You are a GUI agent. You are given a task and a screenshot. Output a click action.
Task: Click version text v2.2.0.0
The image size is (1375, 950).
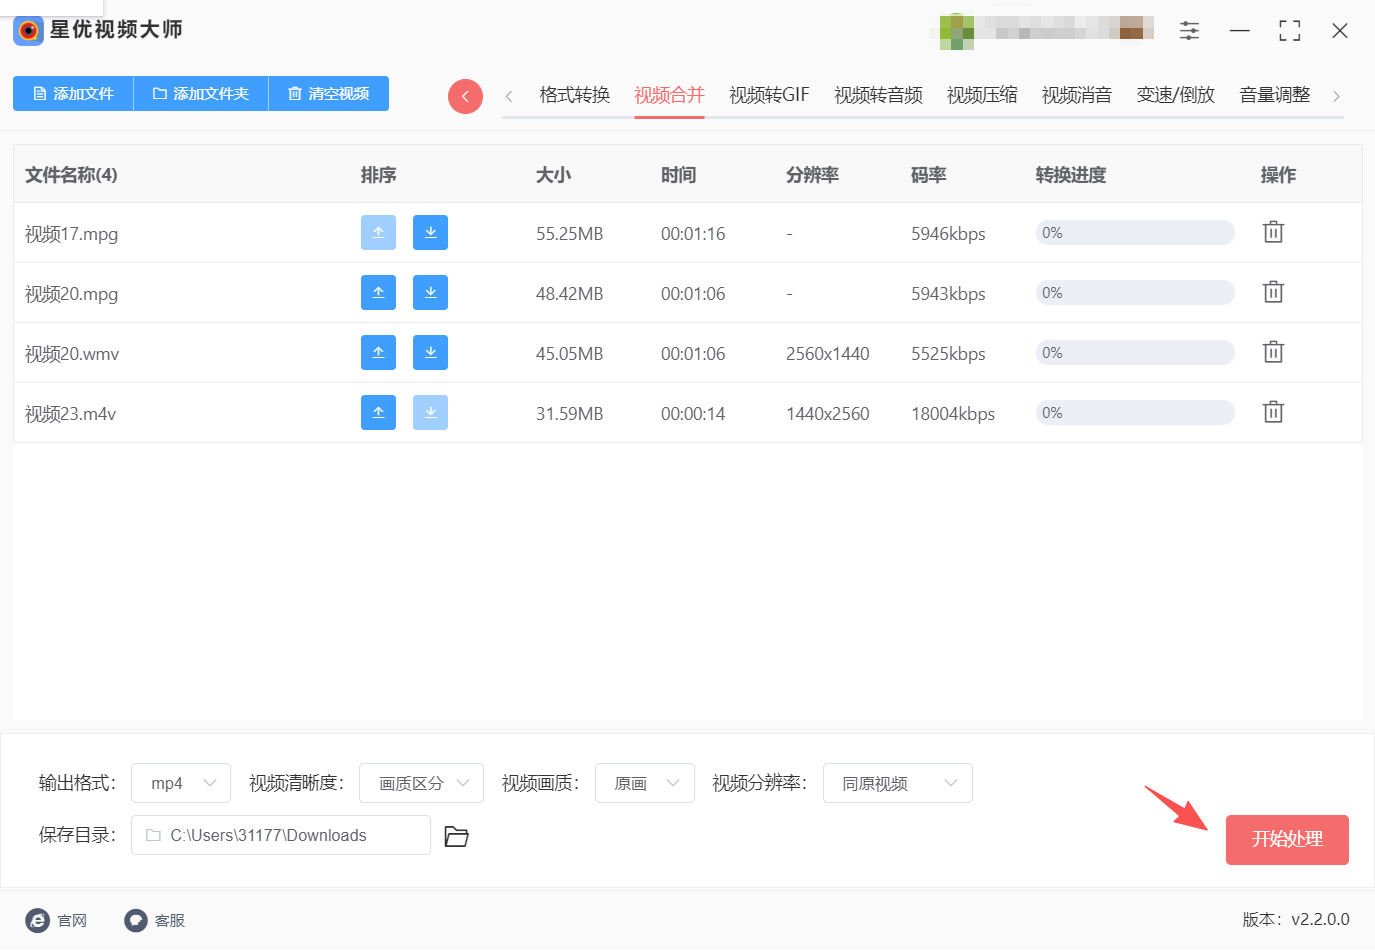(1320, 919)
